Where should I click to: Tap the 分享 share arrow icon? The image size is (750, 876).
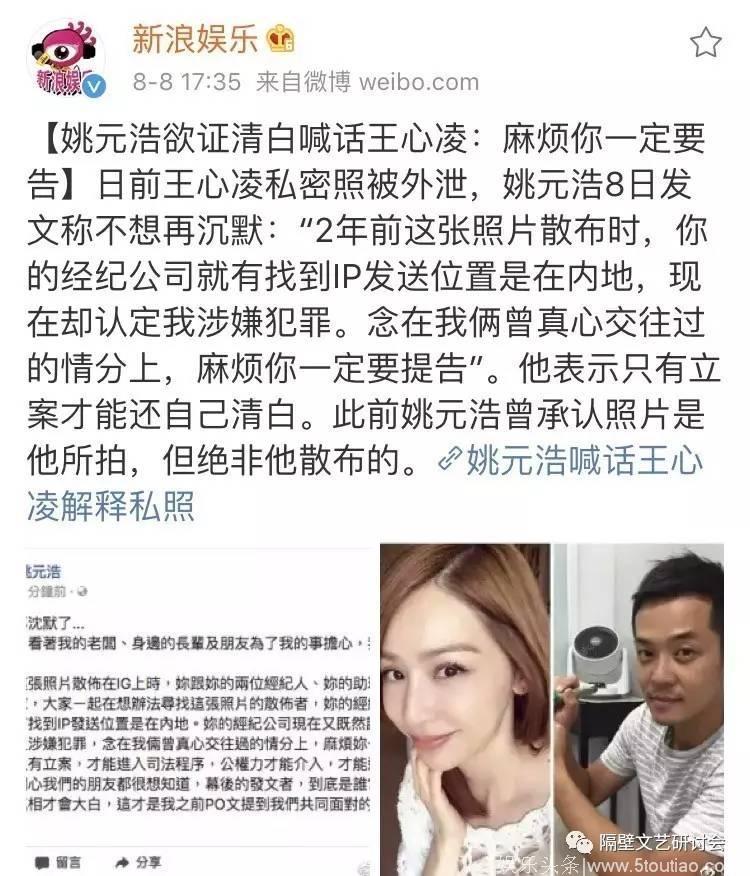[x=122, y=863]
